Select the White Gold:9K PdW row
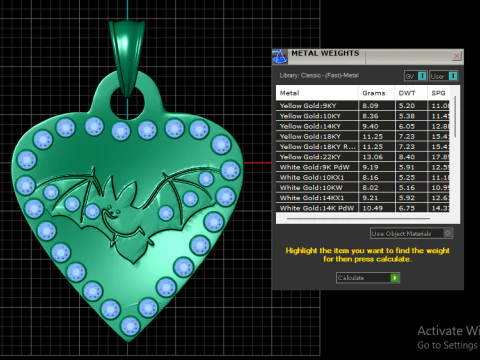480x360 pixels. click(x=363, y=167)
